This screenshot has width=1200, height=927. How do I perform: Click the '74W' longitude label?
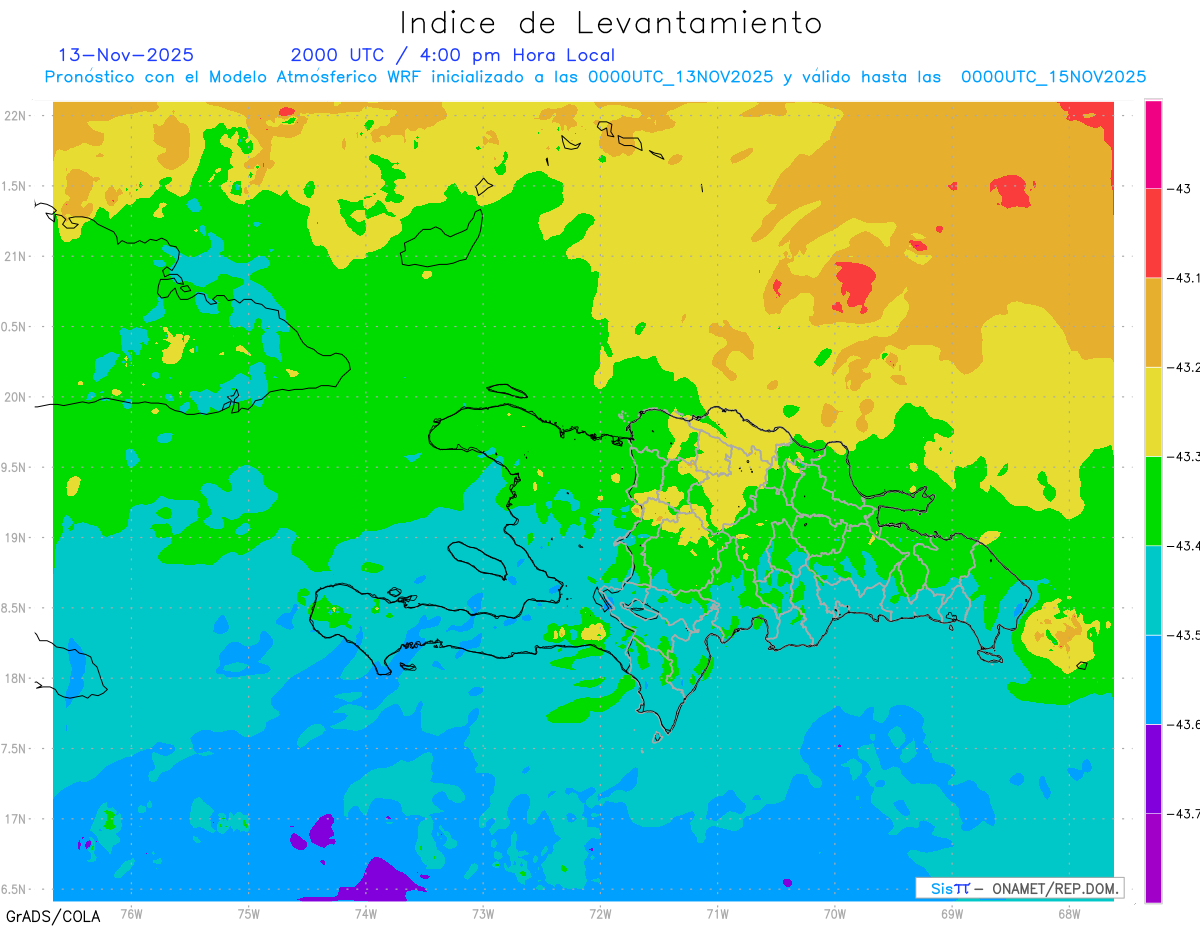tap(366, 913)
